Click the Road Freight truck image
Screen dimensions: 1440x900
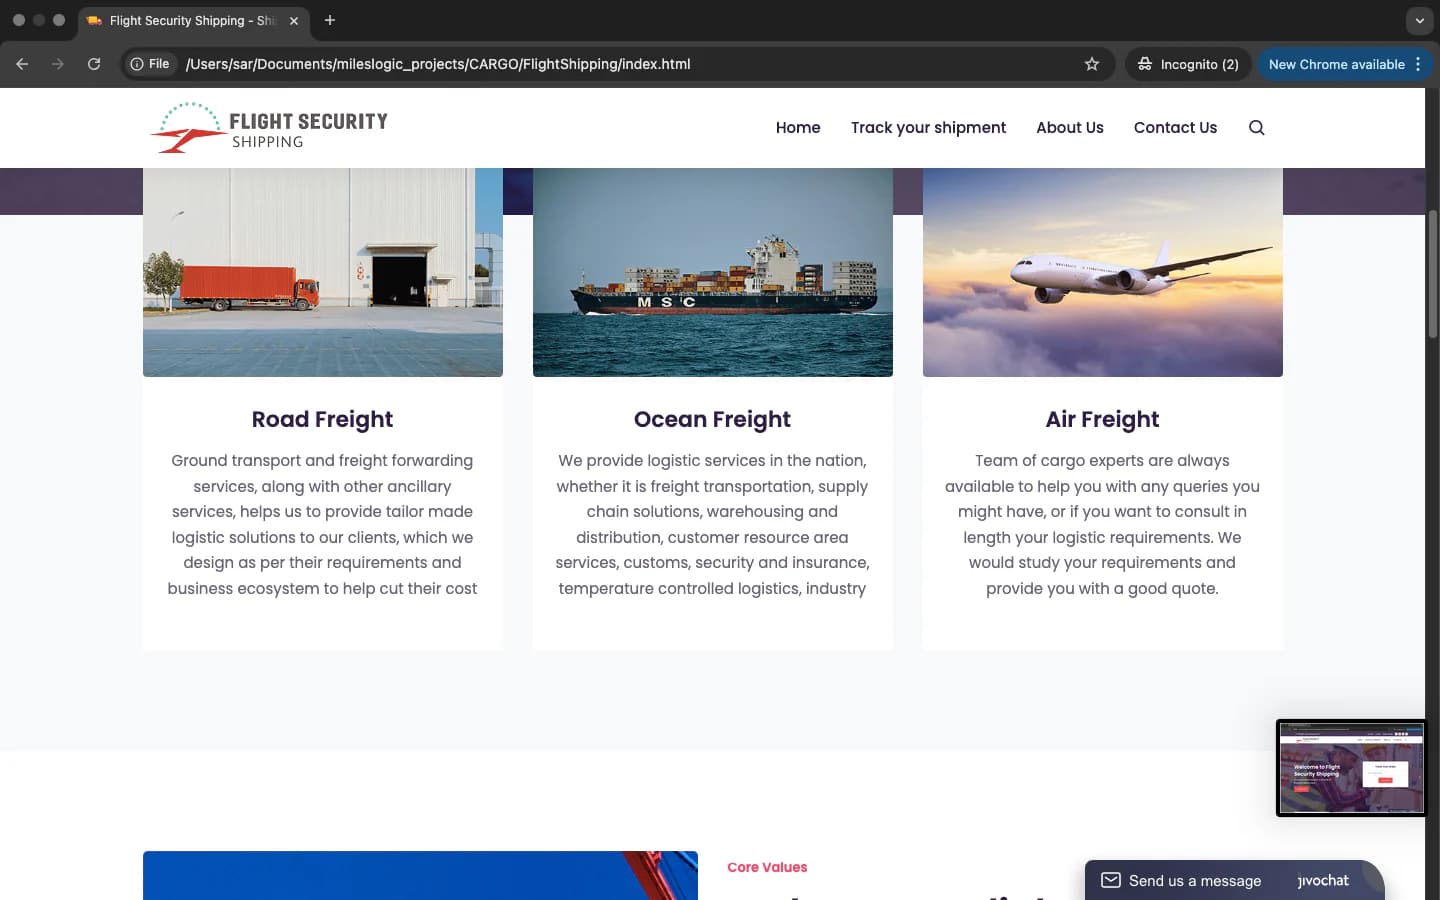pos(323,272)
